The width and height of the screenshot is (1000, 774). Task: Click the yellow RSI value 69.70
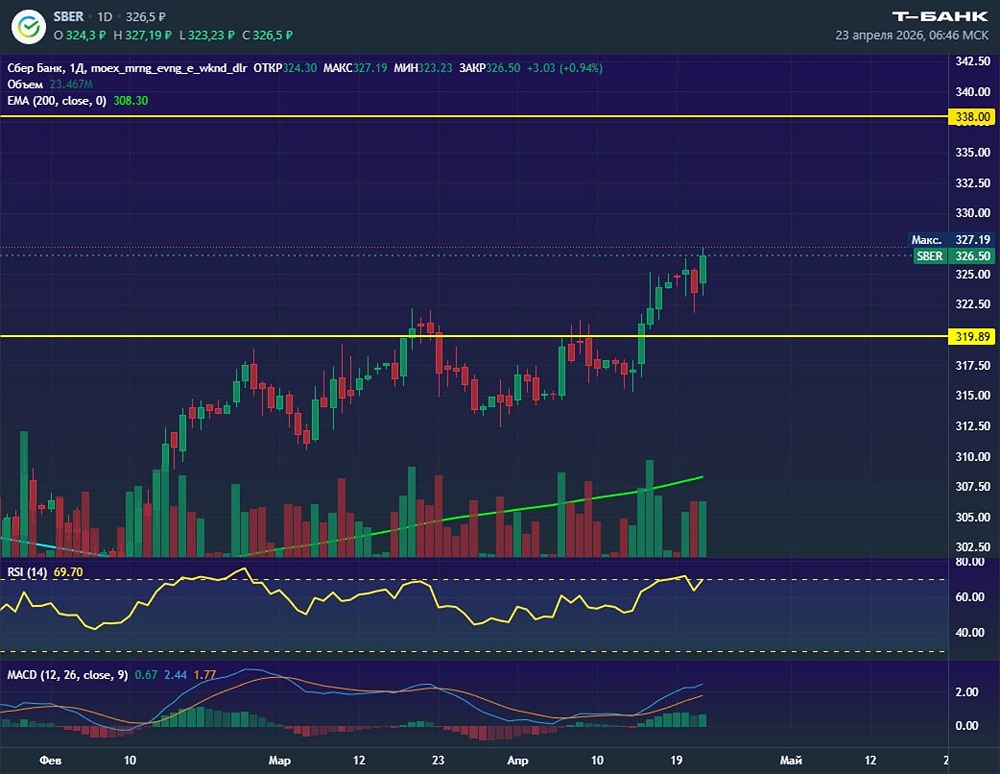tap(68, 572)
